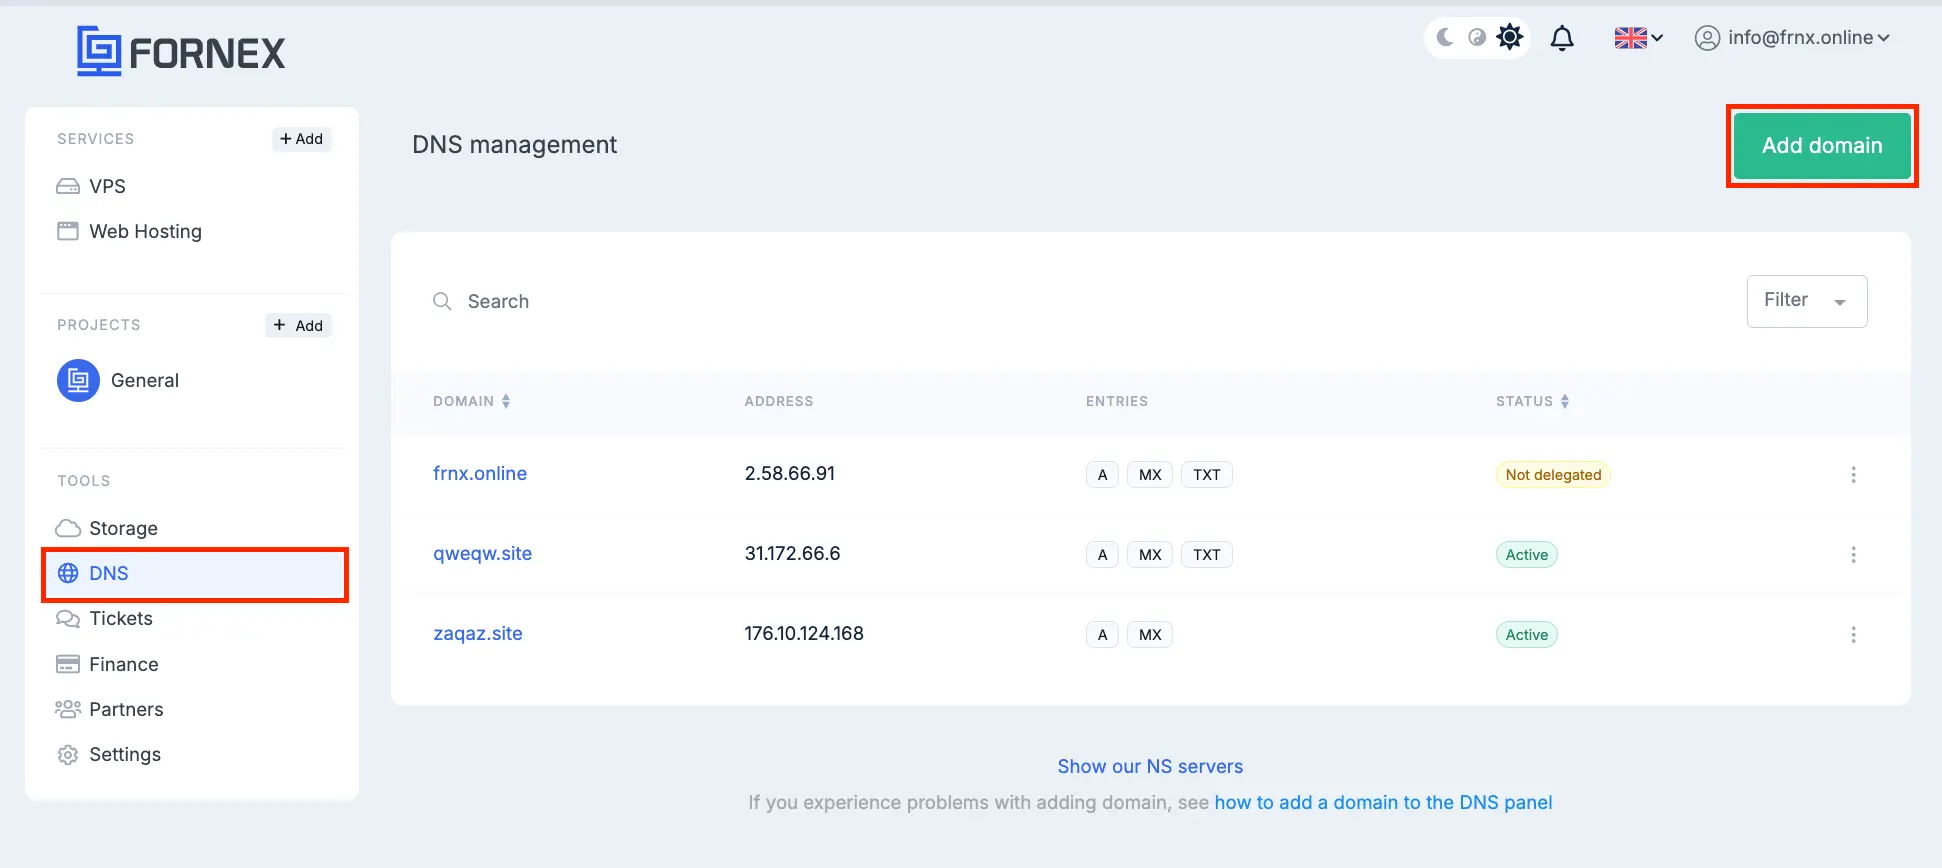This screenshot has width=1942, height=868.
Task: Click MX entry tag of zaqaz.site
Action: (1150, 635)
